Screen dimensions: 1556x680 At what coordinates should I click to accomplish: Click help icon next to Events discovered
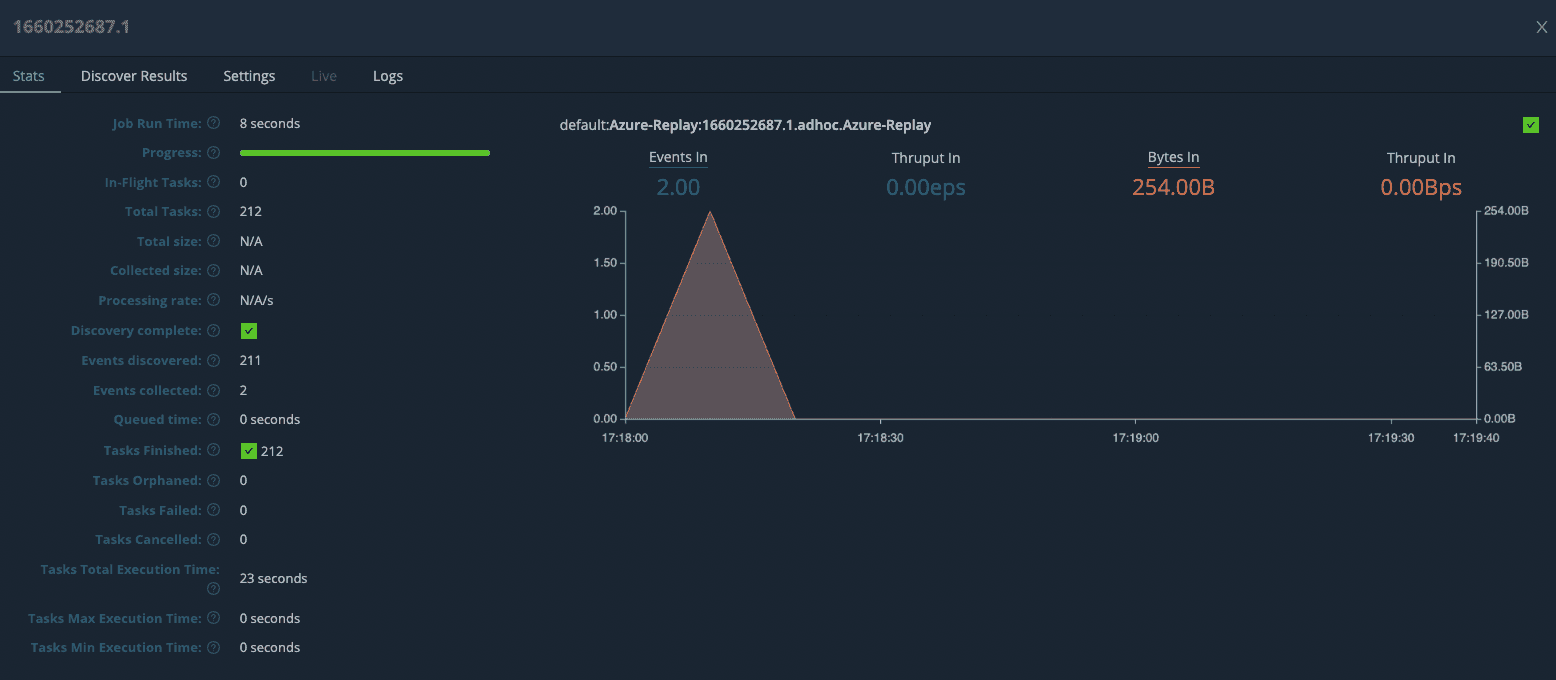pos(213,361)
